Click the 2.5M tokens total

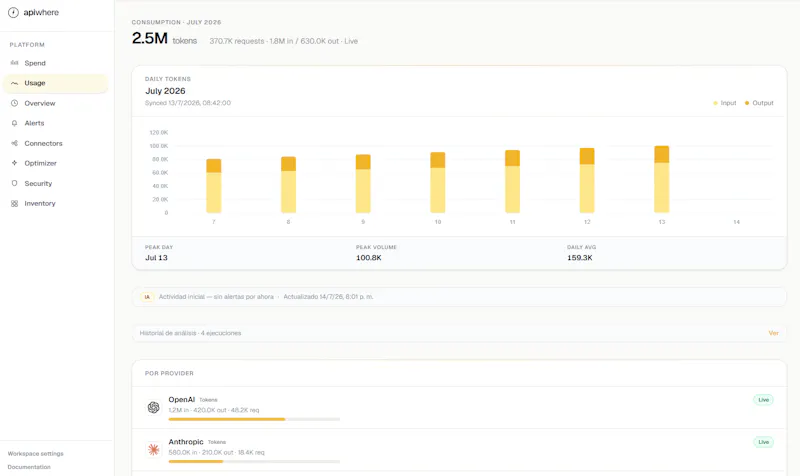pyautogui.click(x=164, y=38)
